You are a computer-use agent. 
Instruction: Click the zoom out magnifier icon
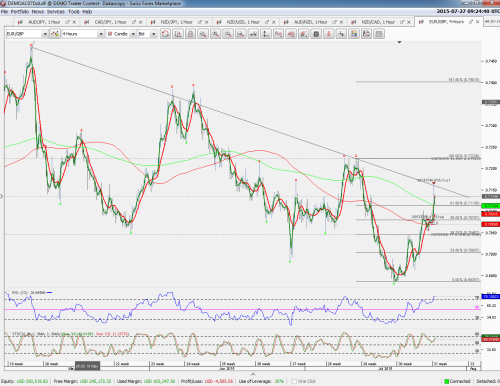pyautogui.click(x=228, y=34)
